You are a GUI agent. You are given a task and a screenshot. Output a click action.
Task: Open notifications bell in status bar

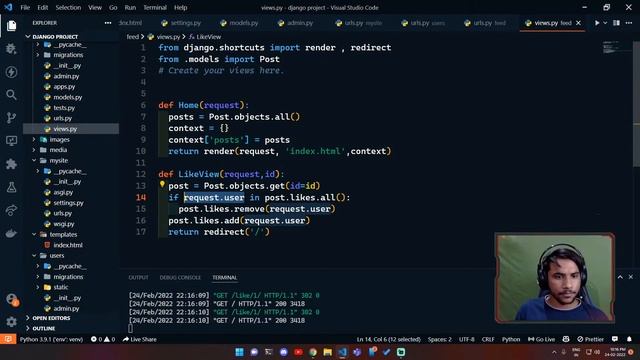629,339
